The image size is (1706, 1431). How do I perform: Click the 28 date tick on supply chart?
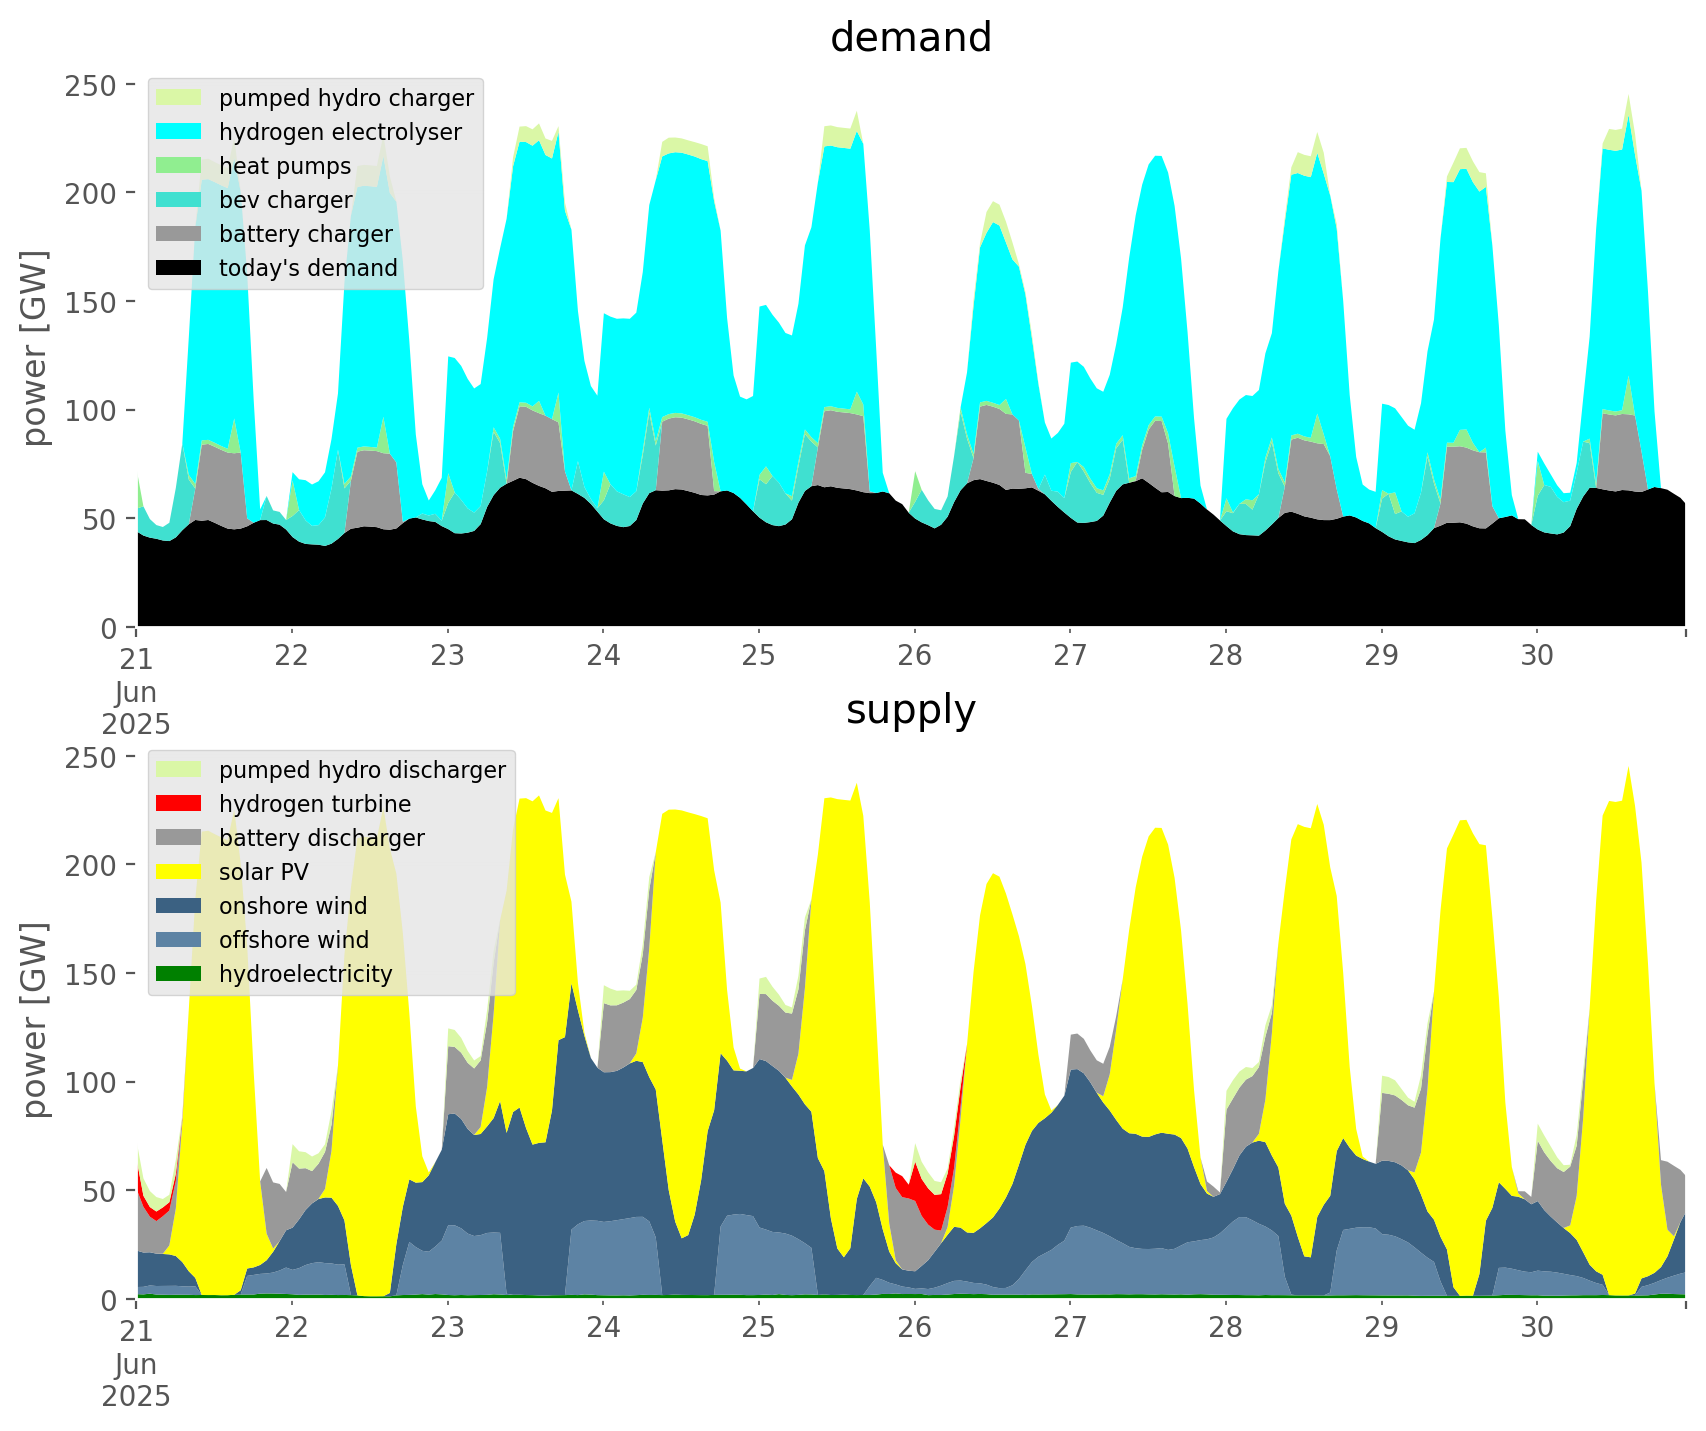point(1225,1328)
